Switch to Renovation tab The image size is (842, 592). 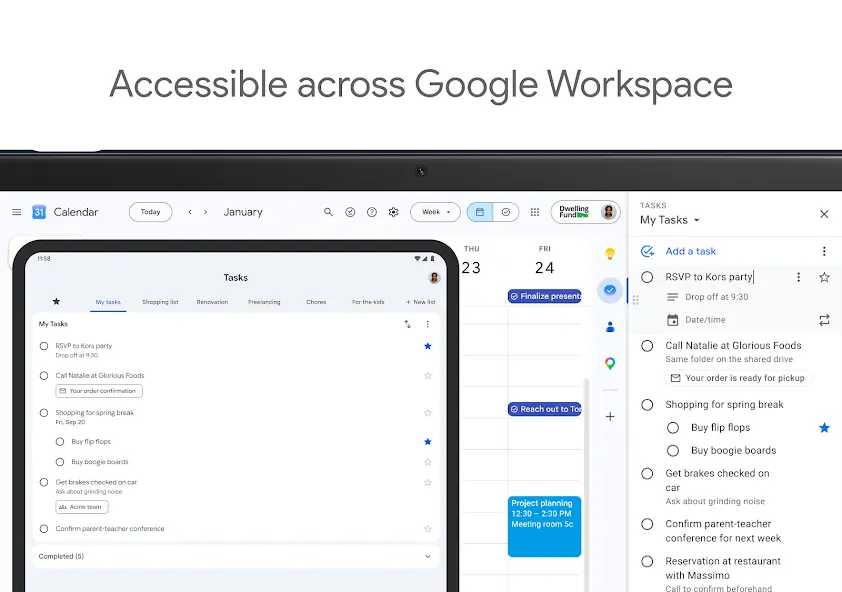point(212,302)
